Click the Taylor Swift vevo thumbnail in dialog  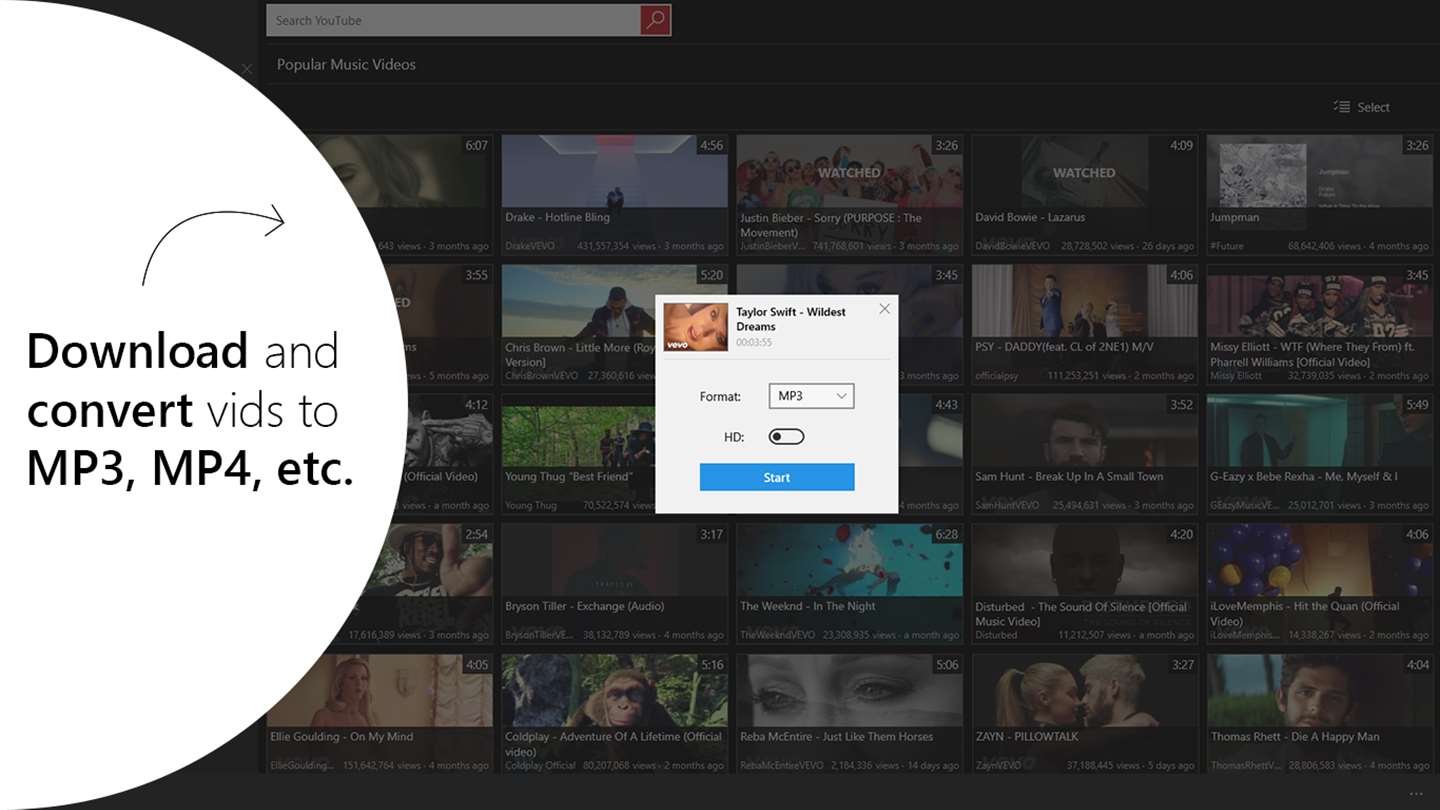pos(696,326)
